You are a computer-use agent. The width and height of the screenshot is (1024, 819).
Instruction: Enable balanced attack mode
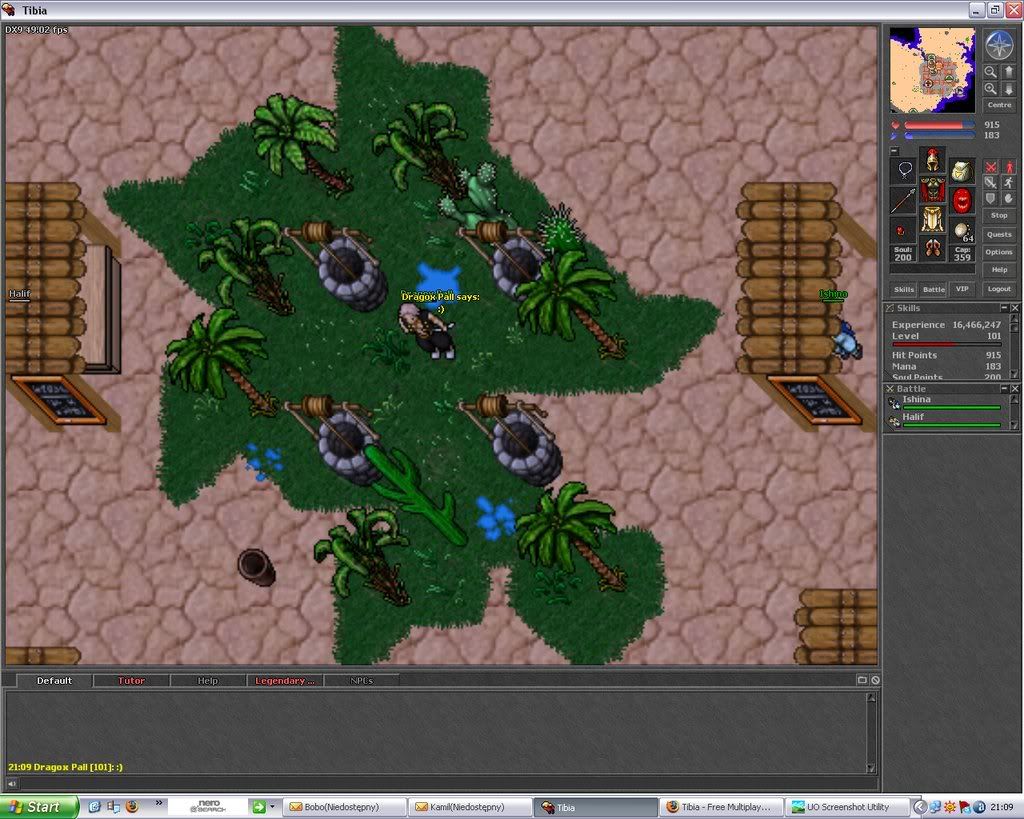tap(991, 183)
